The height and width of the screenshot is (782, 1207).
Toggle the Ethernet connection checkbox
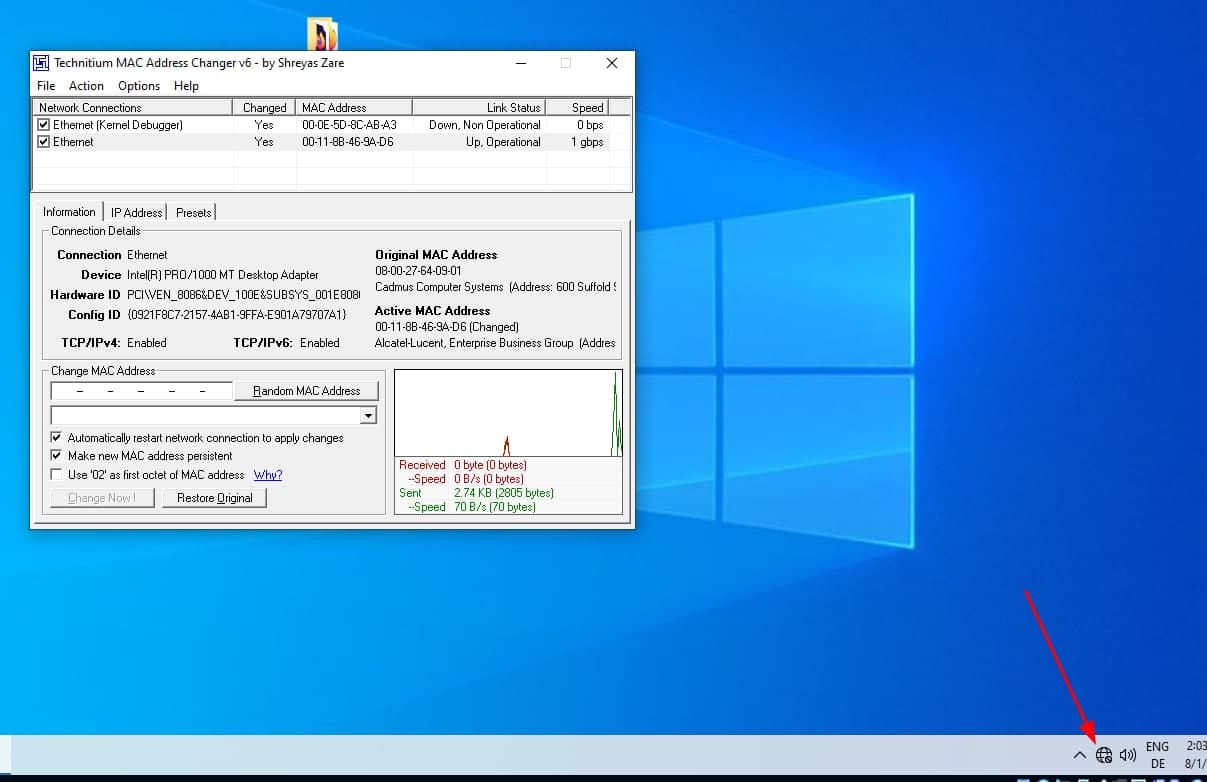[x=43, y=142]
